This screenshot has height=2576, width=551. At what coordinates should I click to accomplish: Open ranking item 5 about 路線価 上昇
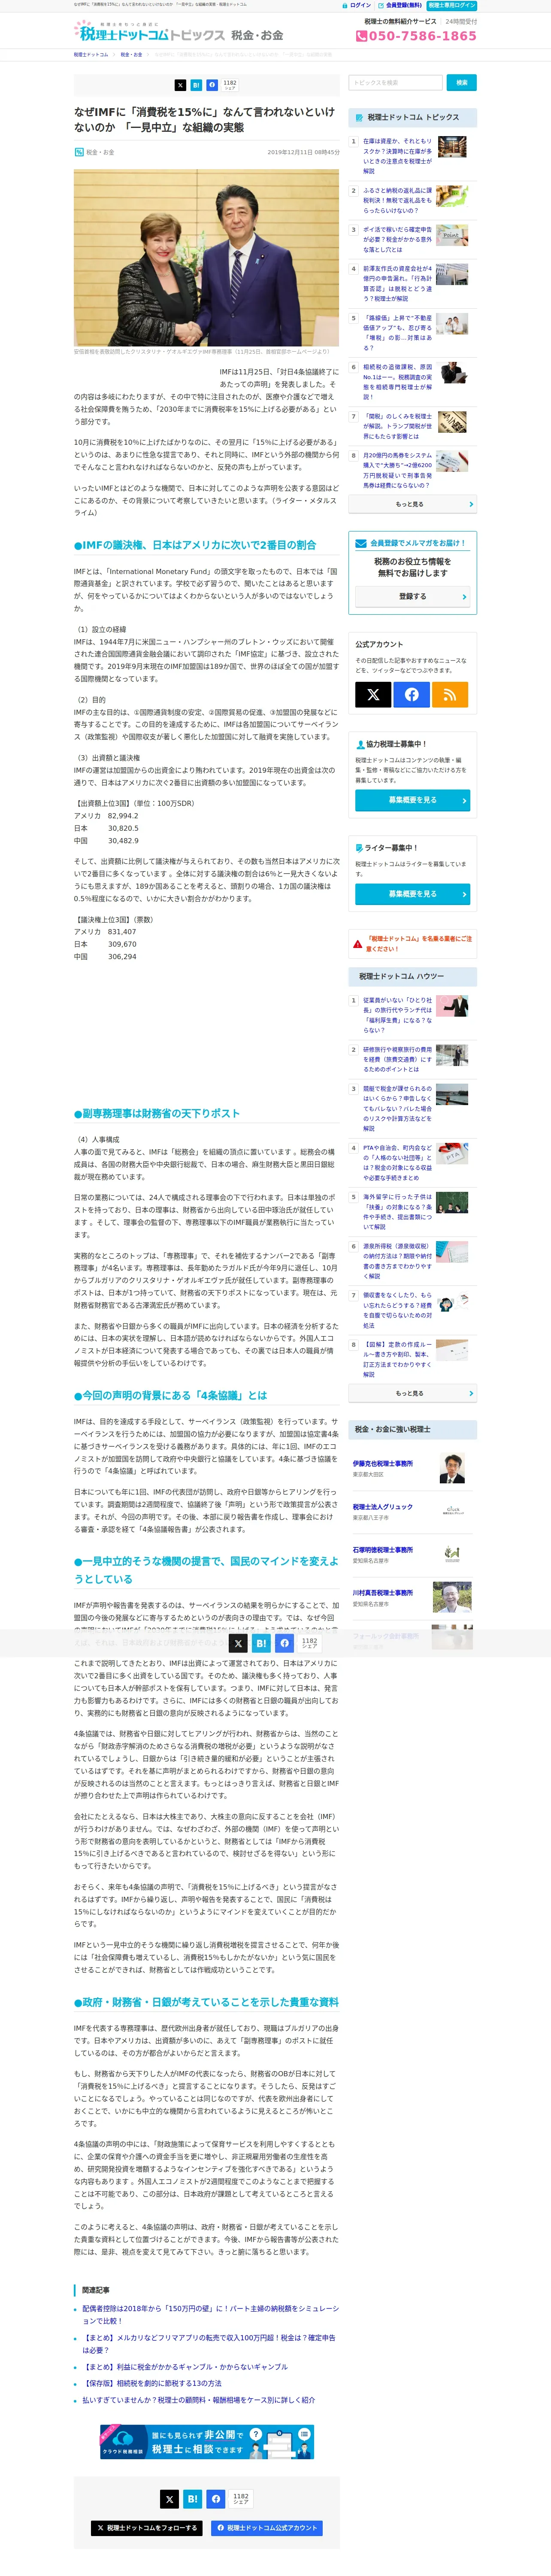pyautogui.click(x=398, y=333)
